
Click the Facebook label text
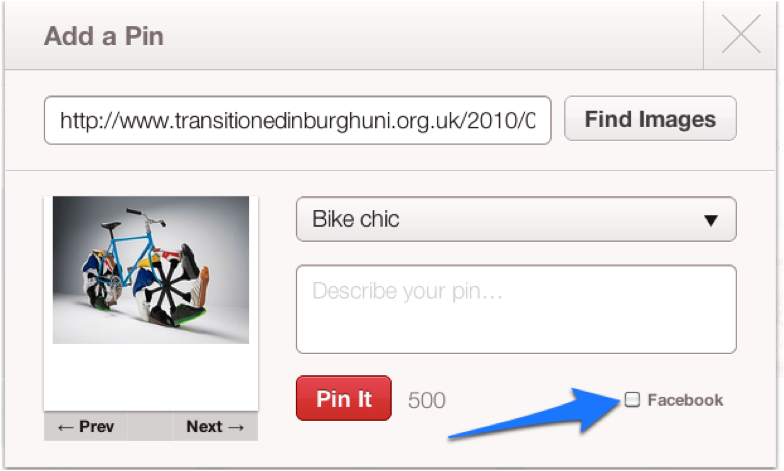685,400
